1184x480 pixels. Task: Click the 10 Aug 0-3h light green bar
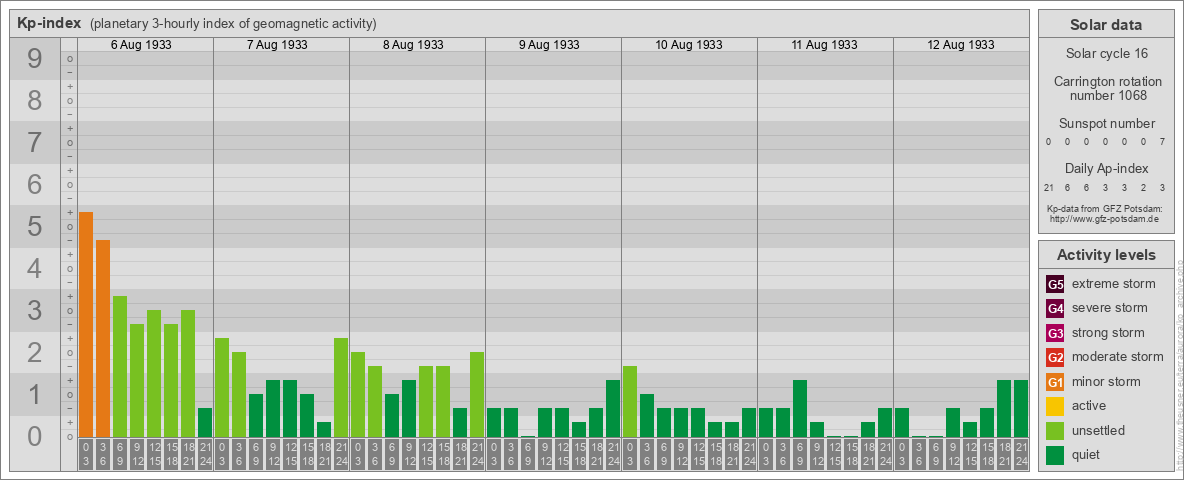630,402
